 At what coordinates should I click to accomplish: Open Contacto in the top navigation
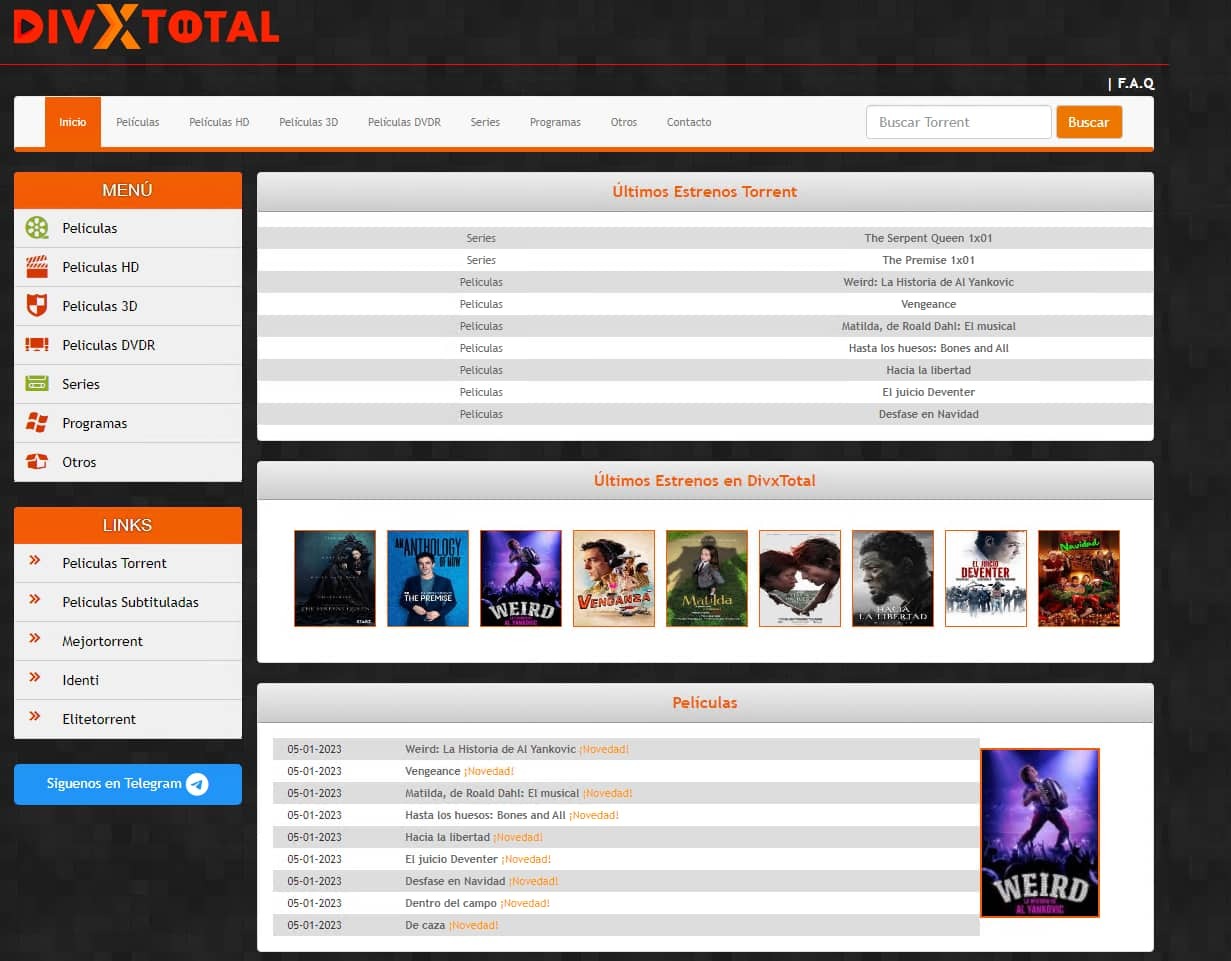click(689, 122)
